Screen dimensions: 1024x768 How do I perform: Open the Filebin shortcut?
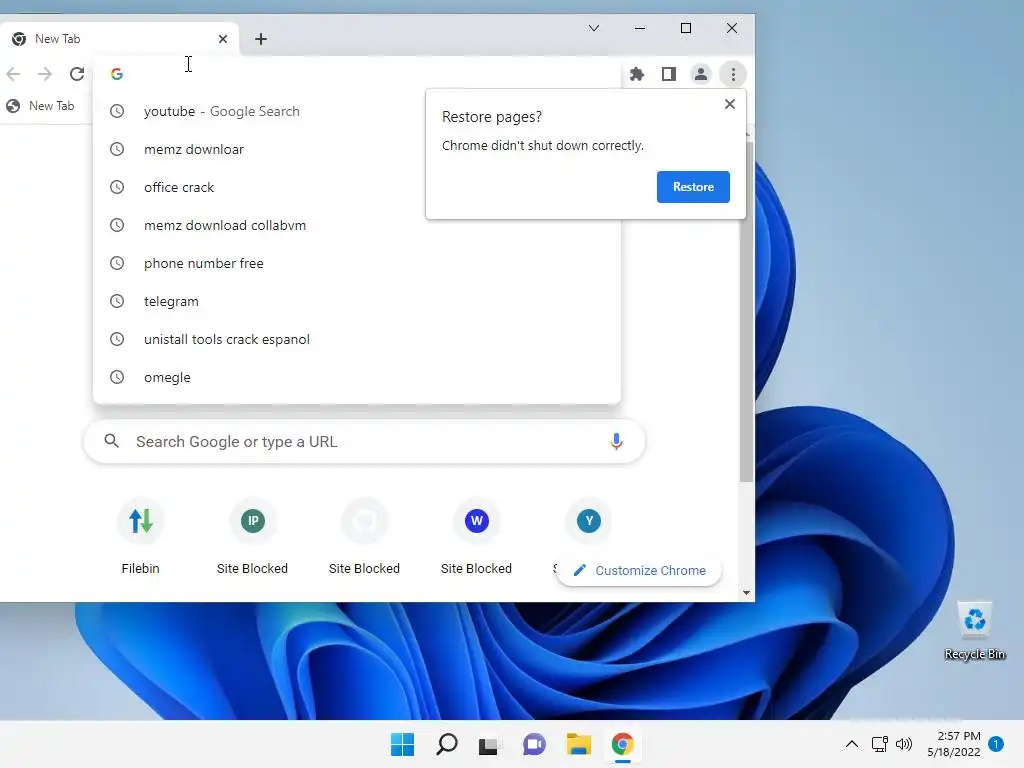(140, 539)
